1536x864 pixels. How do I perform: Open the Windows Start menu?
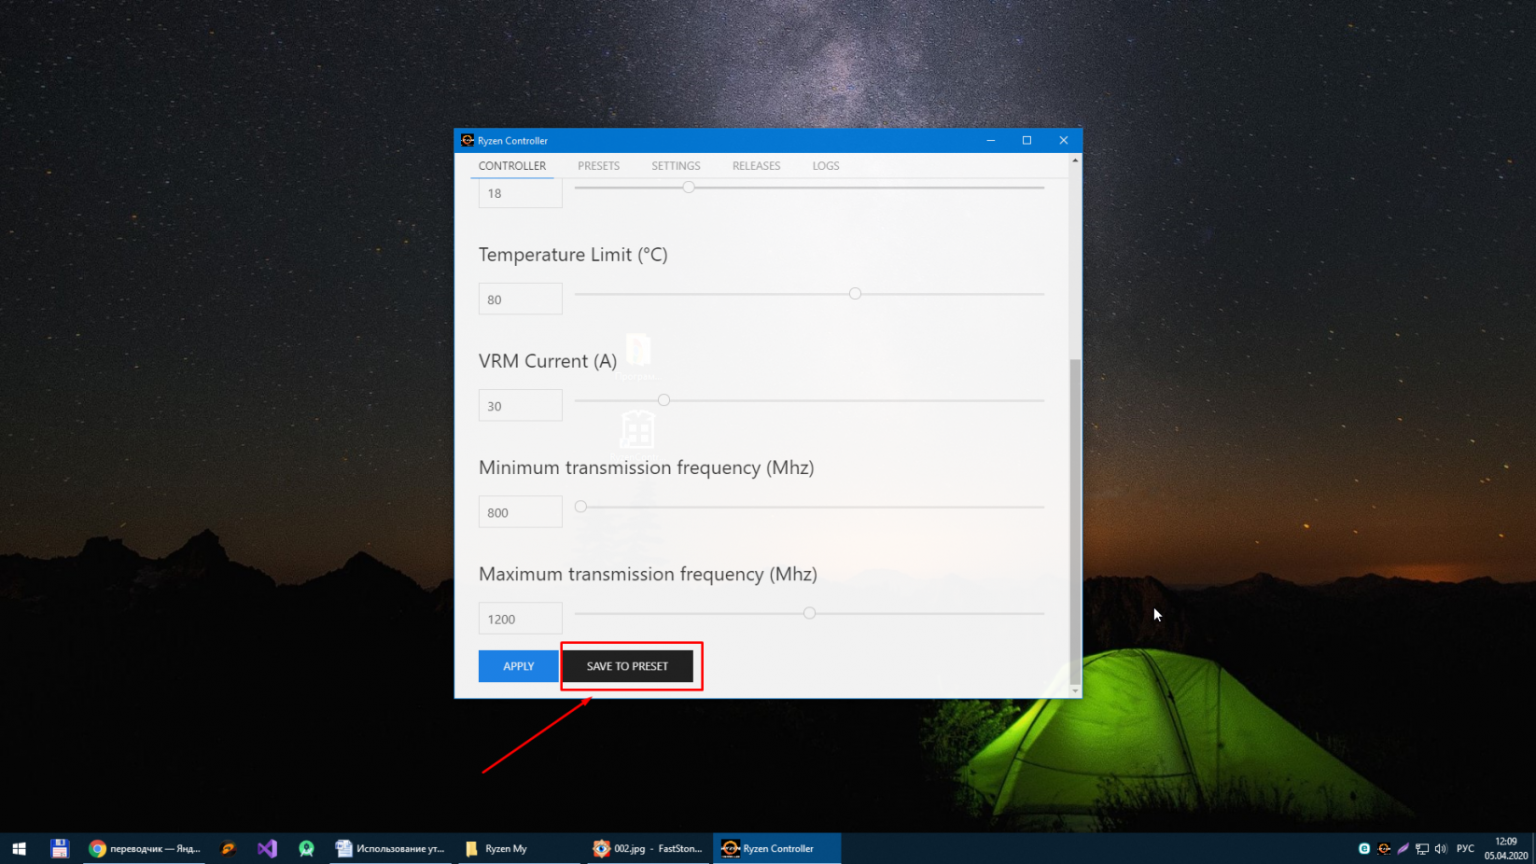[x=19, y=848]
